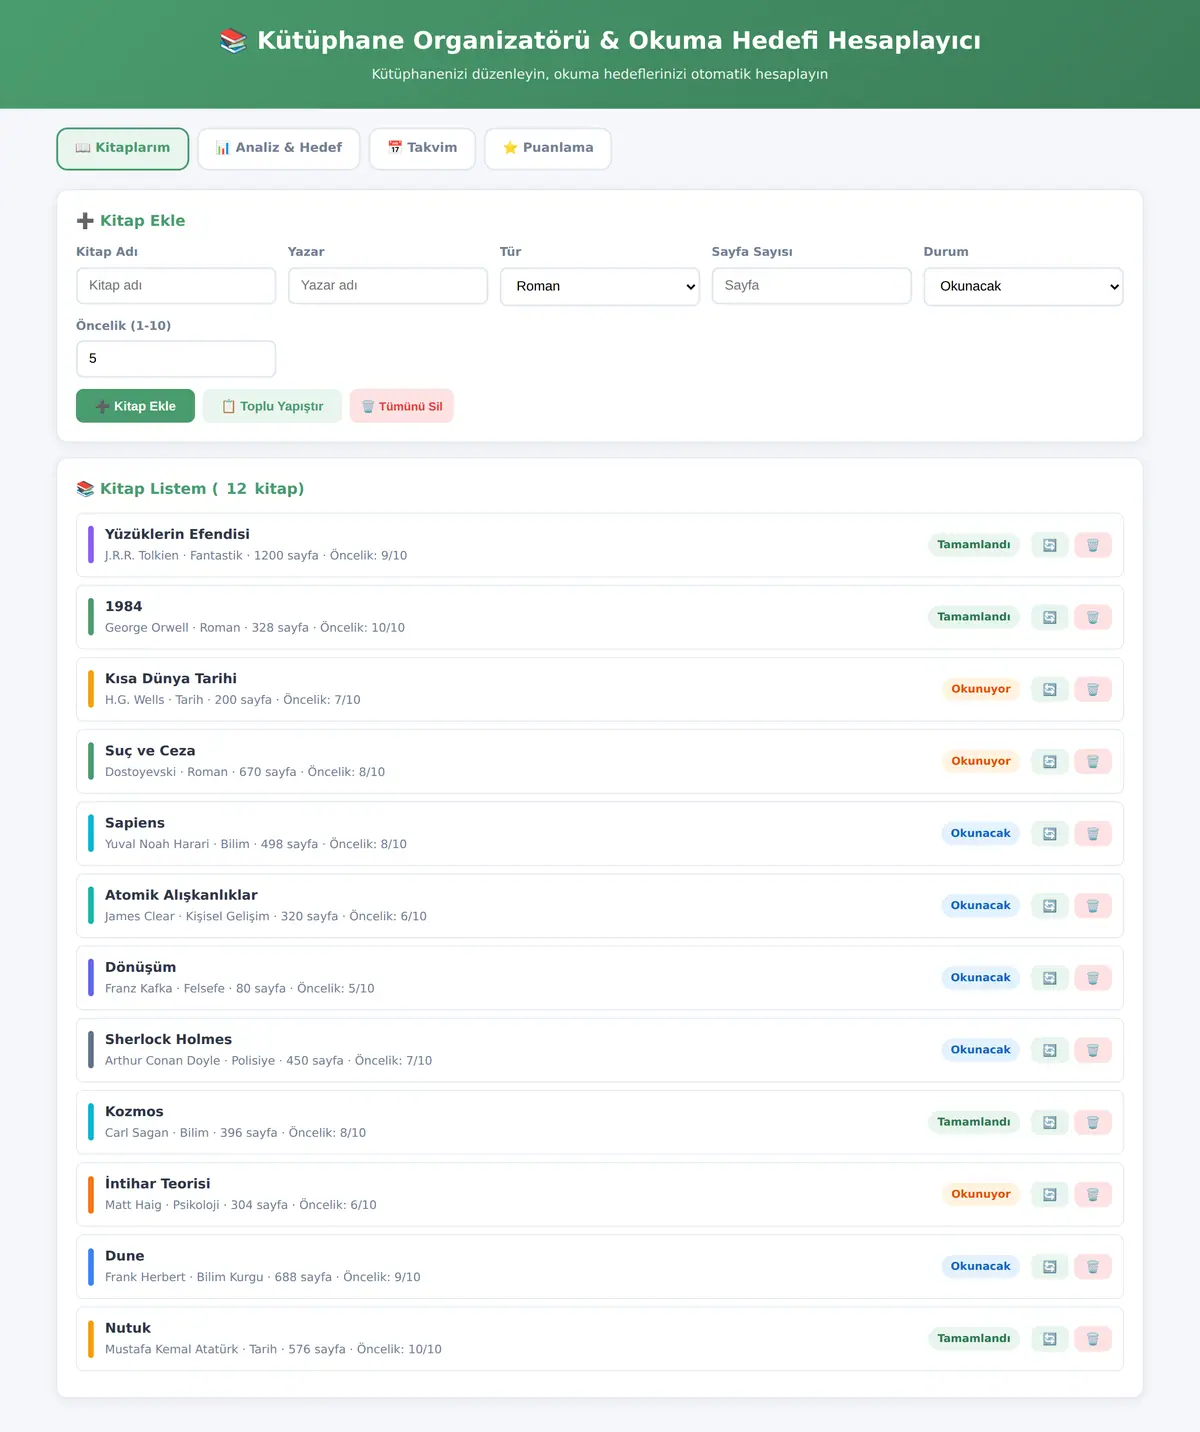The height and width of the screenshot is (1432, 1200).
Task: Click the Tümünü Sil button
Action: [401, 406]
